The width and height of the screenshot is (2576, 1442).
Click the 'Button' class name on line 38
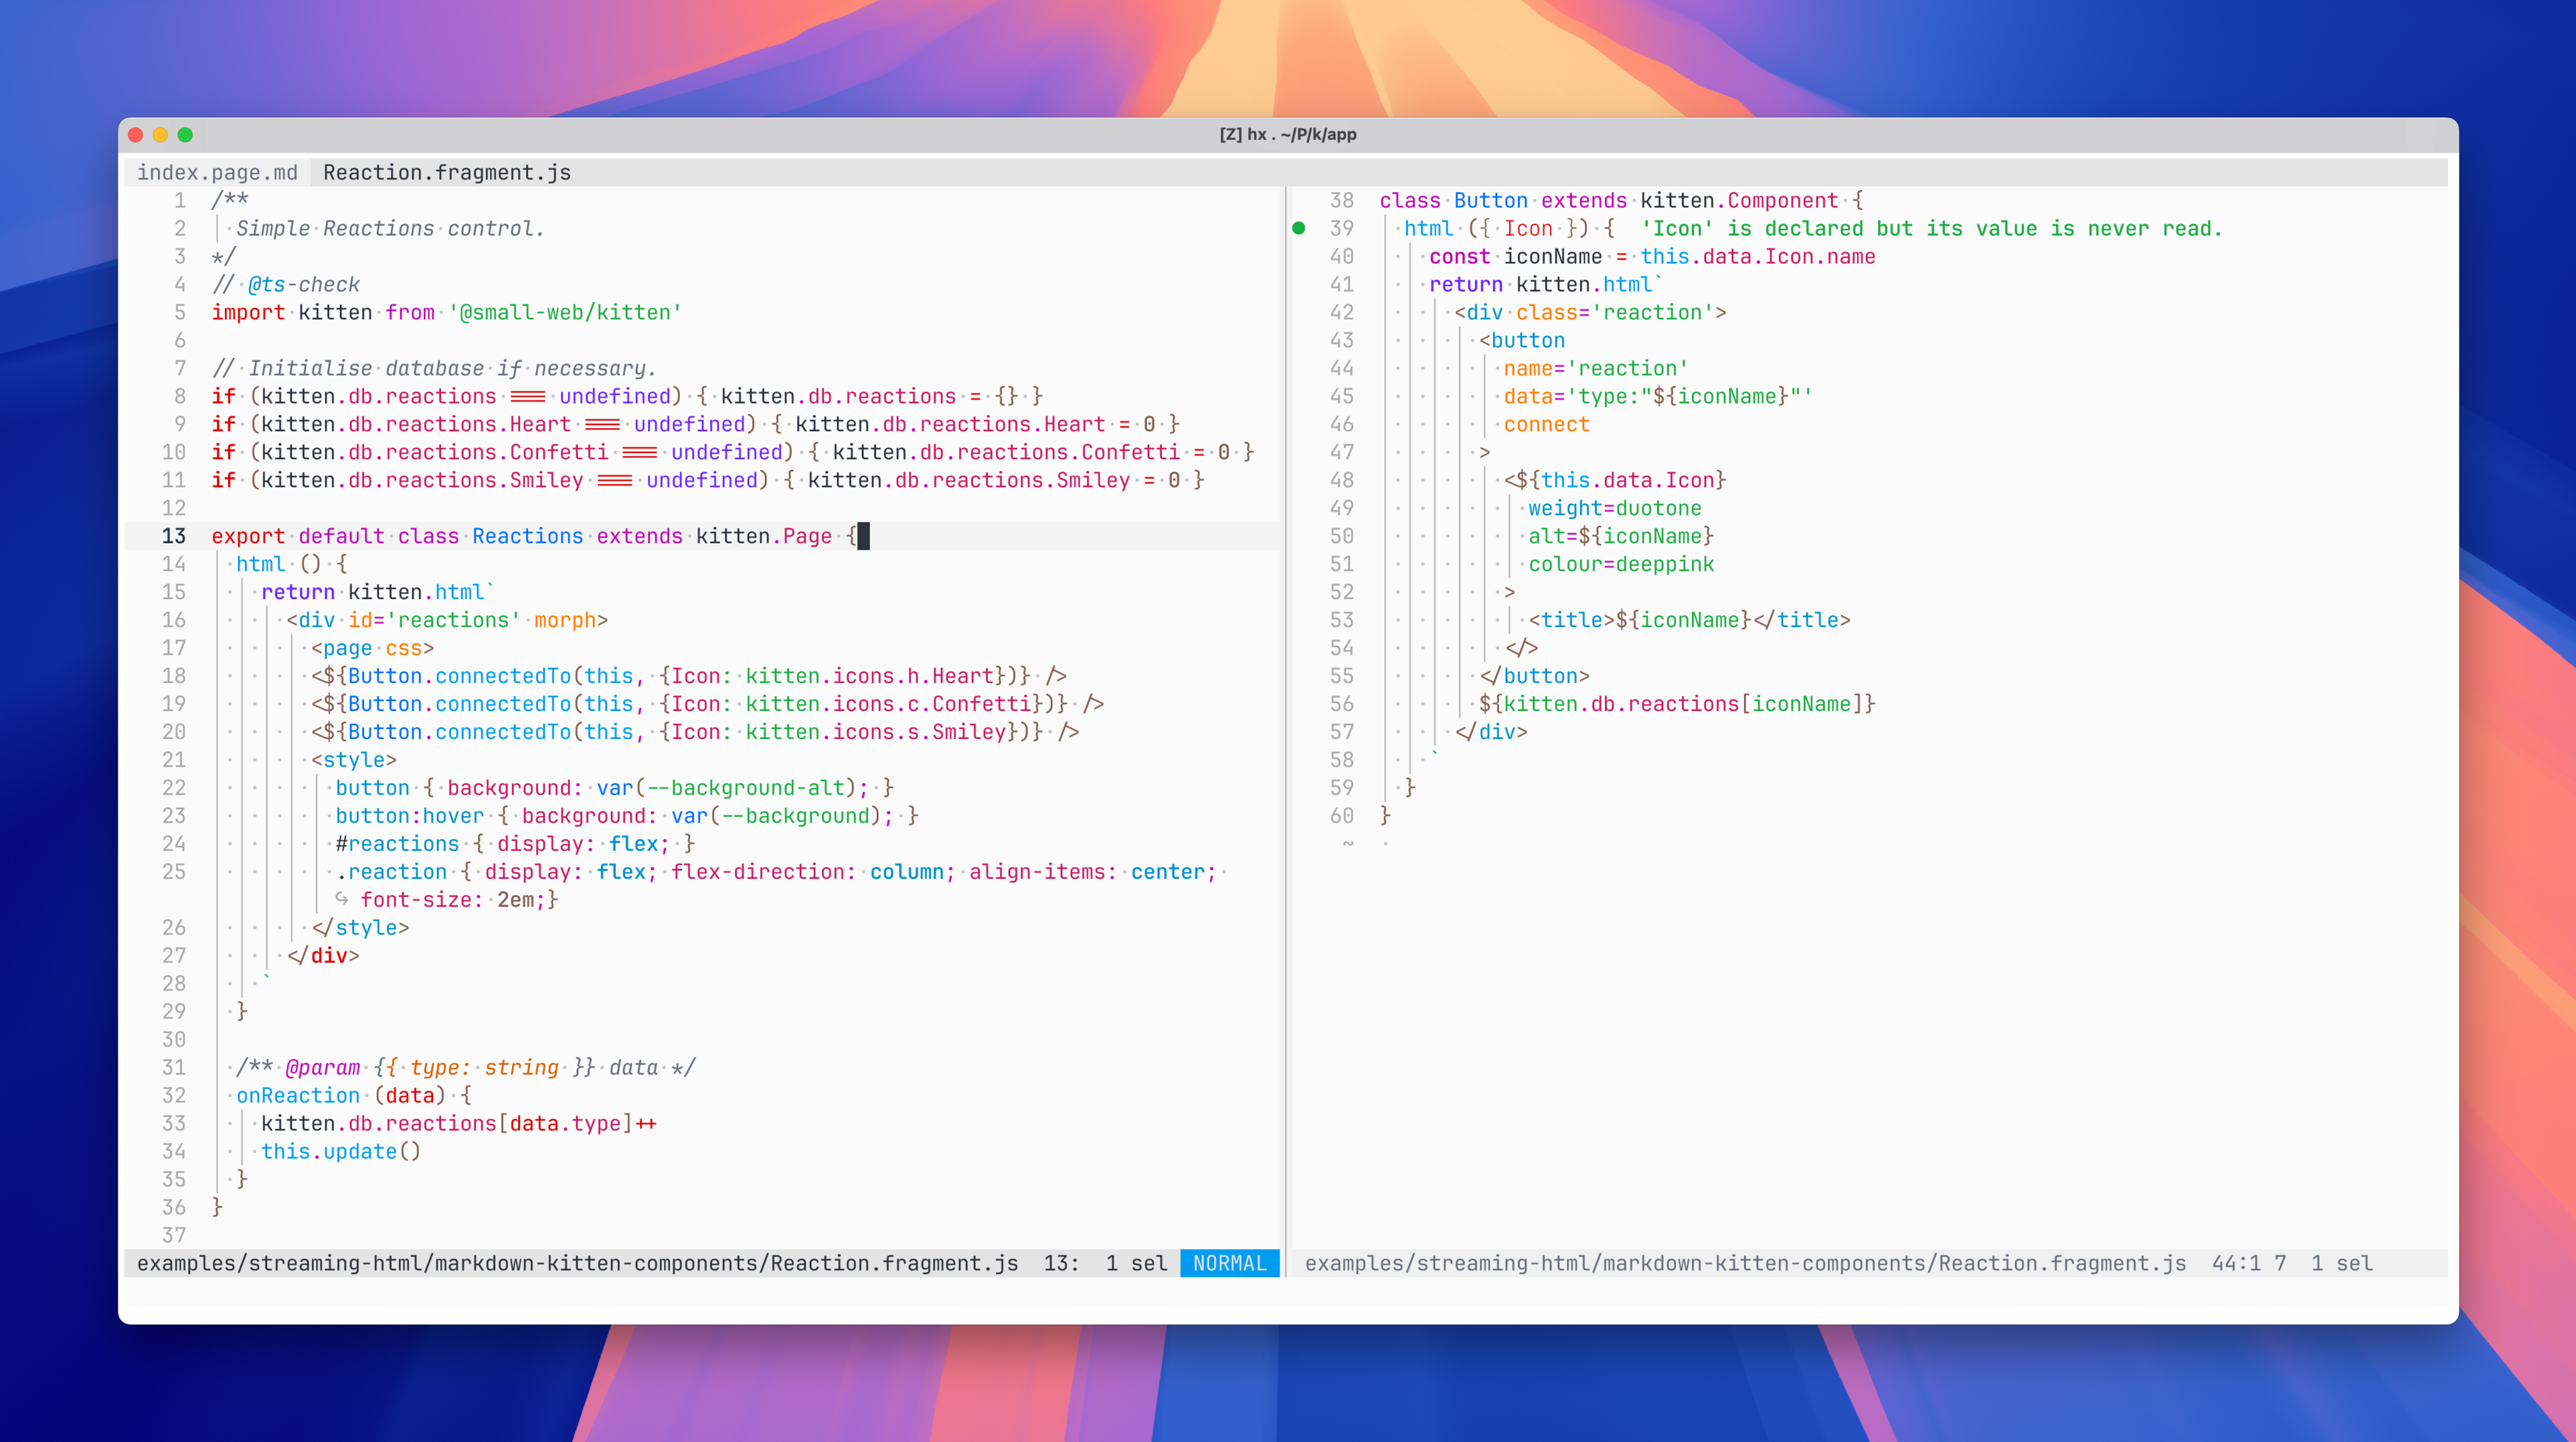(x=1490, y=200)
